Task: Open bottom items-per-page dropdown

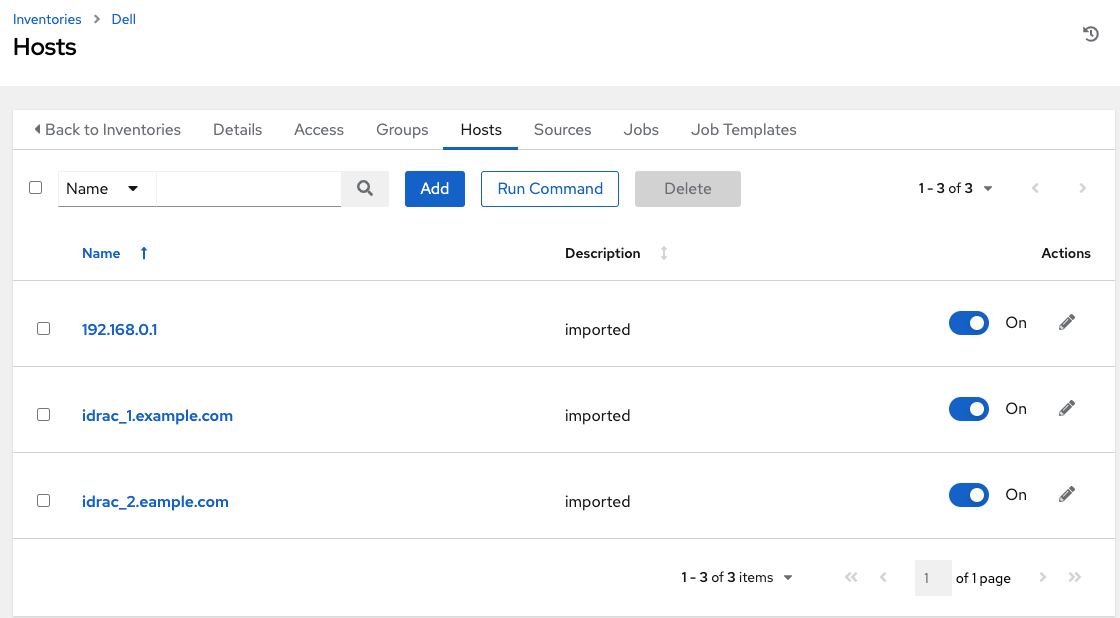Action: [738, 577]
